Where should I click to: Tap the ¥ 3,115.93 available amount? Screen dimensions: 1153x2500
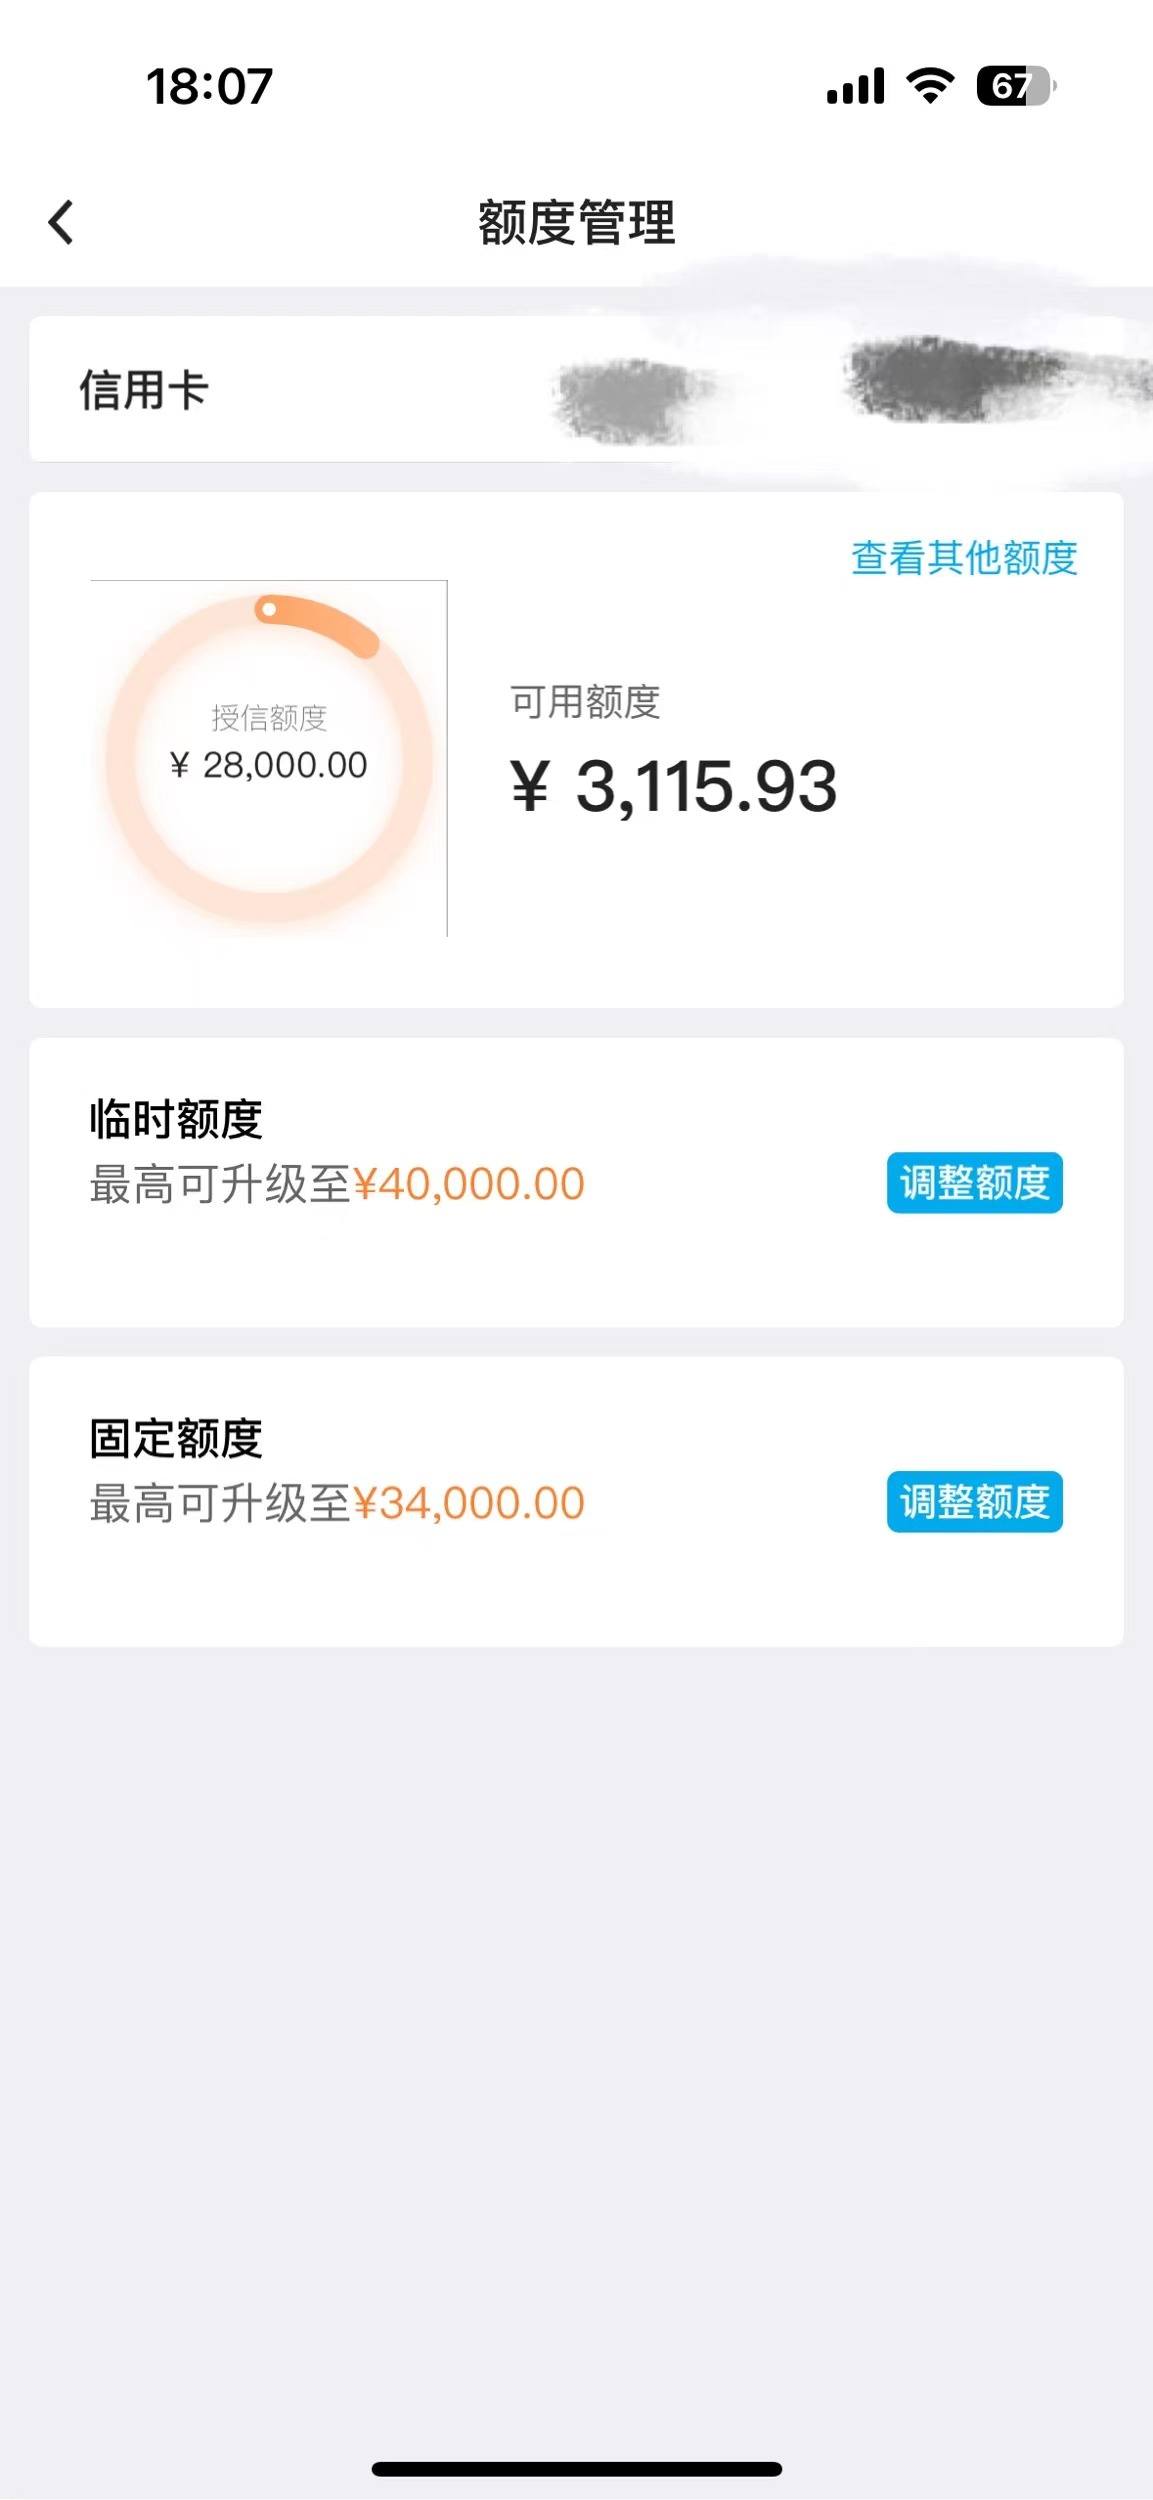click(x=673, y=786)
